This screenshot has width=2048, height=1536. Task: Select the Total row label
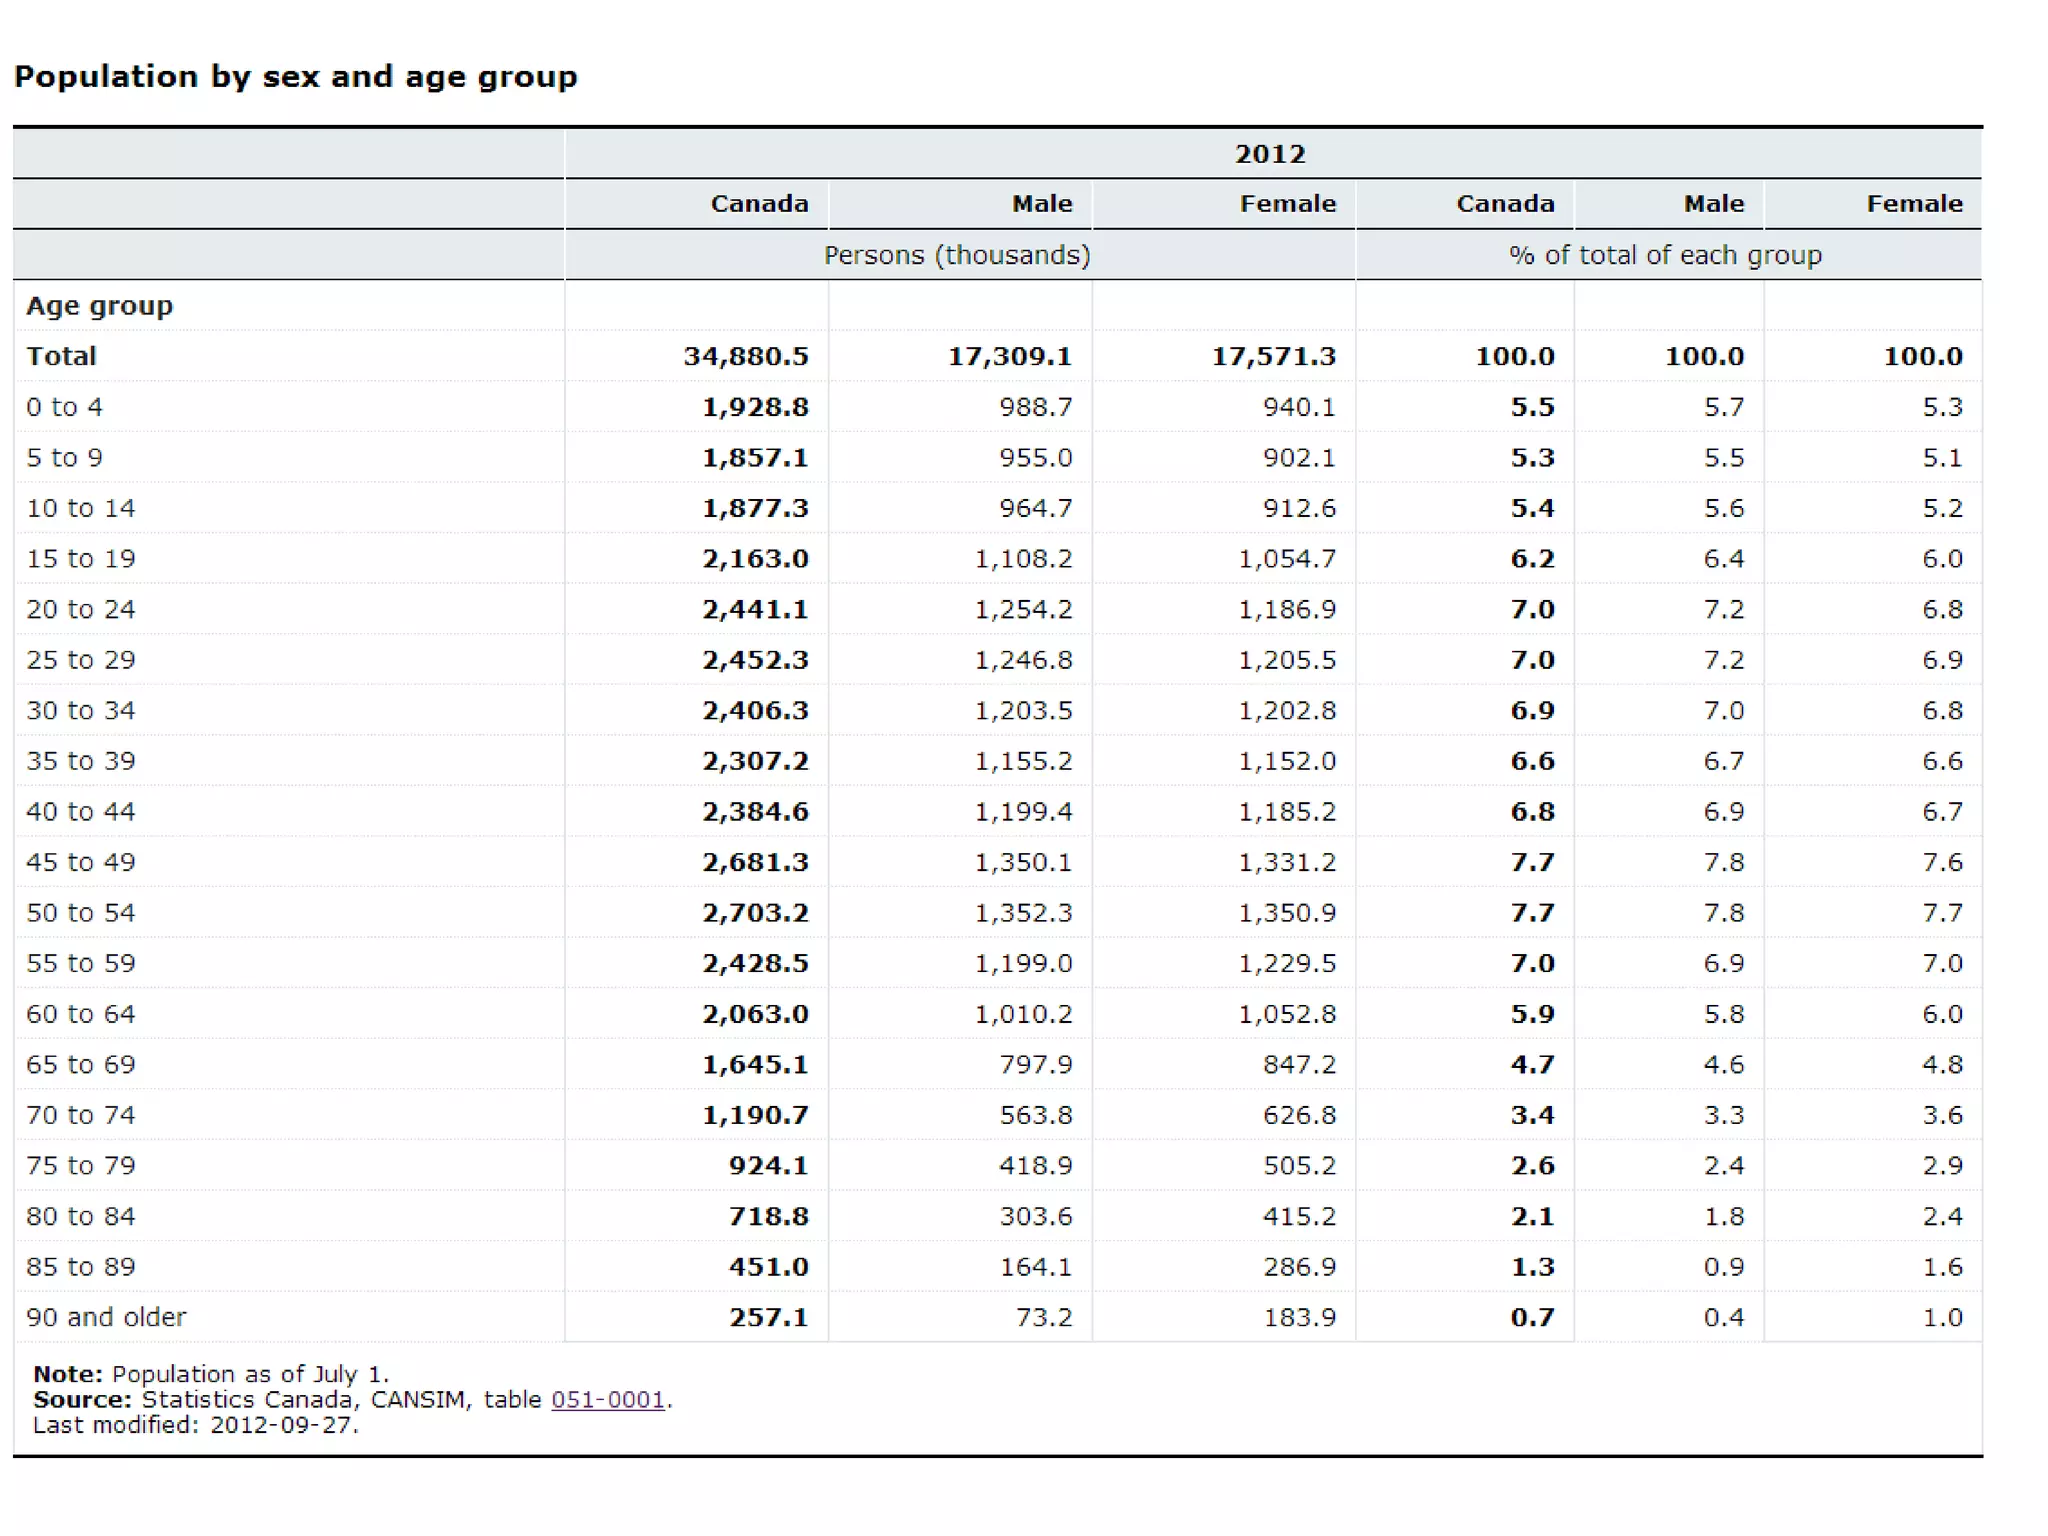(61, 356)
